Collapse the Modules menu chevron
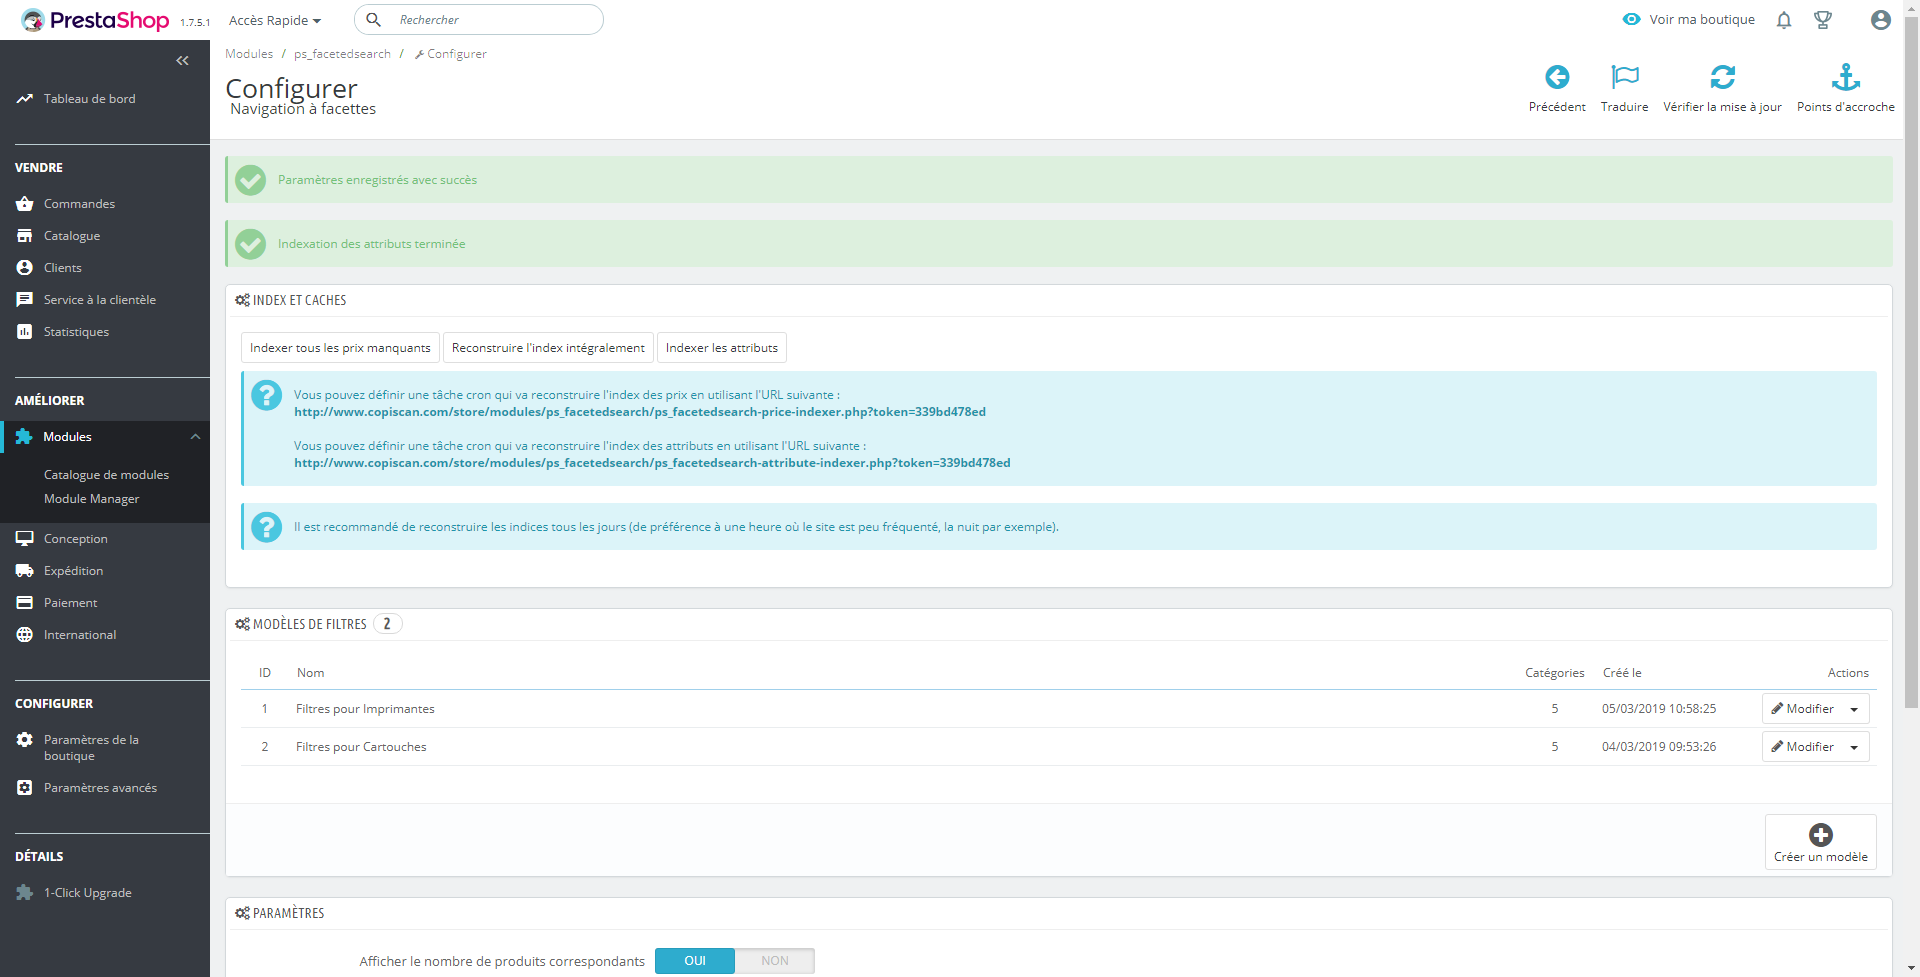 [196, 437]
